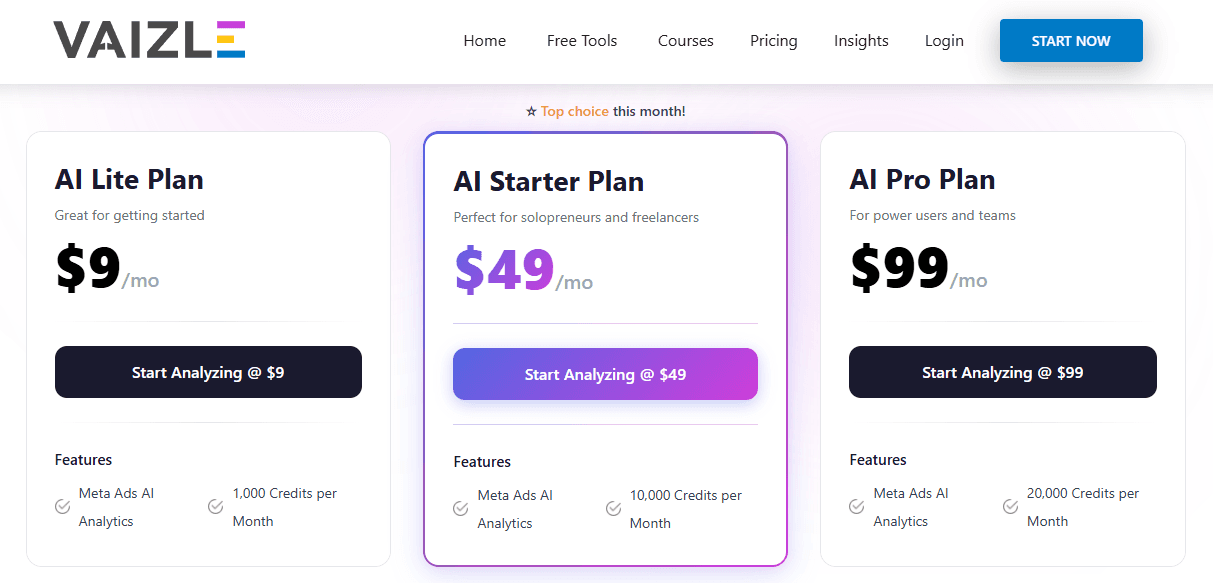Open the Free Tools menu
This screenshot has height=583, width=1213.
coord(581,40)
